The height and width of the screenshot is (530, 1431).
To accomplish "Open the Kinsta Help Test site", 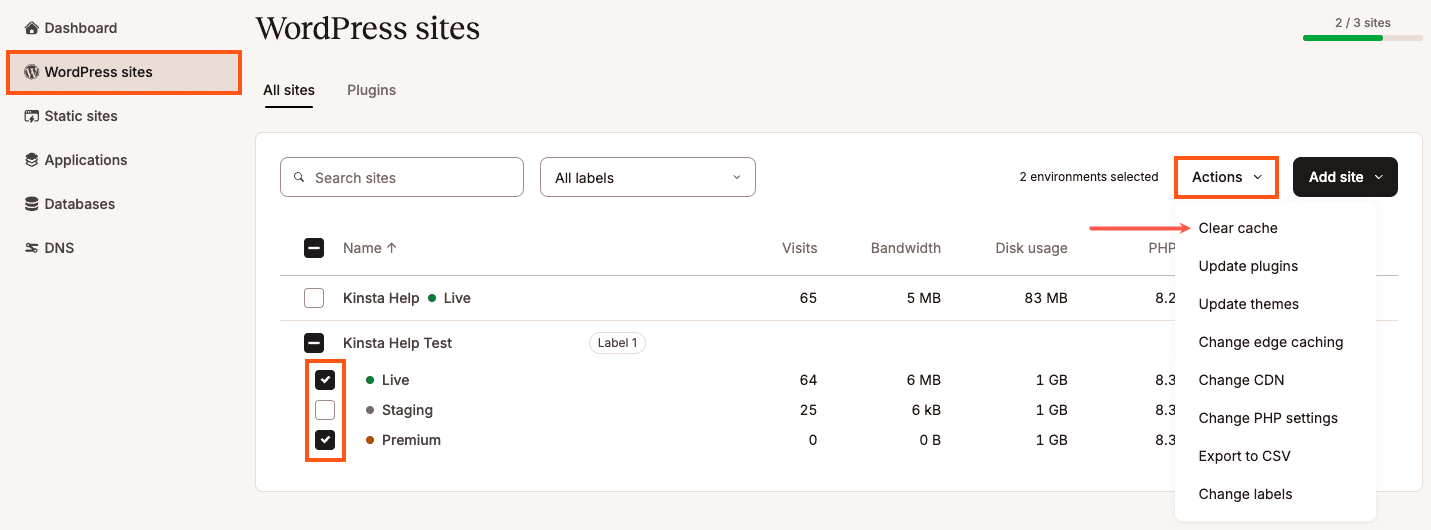I will [x=397, y=343].
